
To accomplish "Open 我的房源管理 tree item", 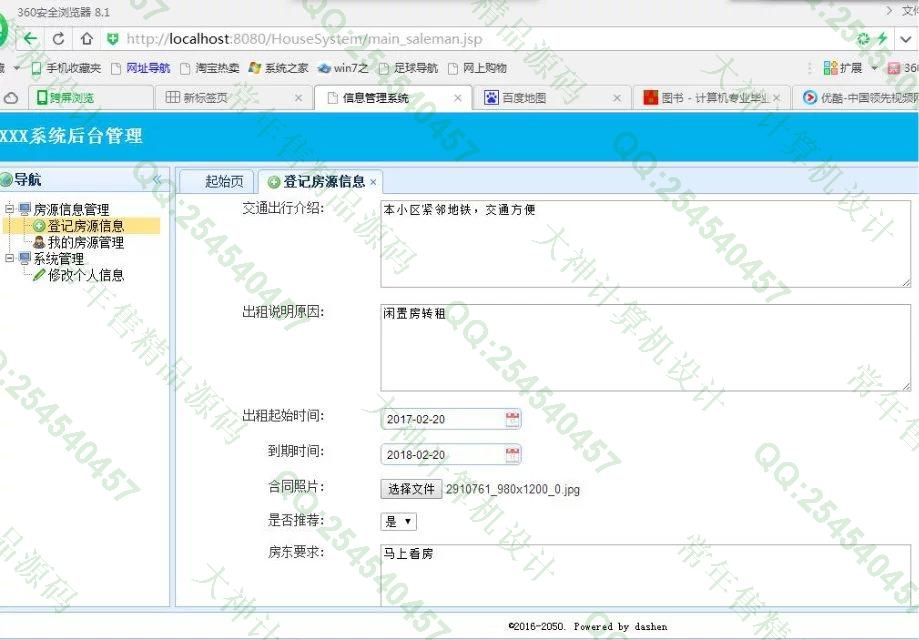I will 86,242.
